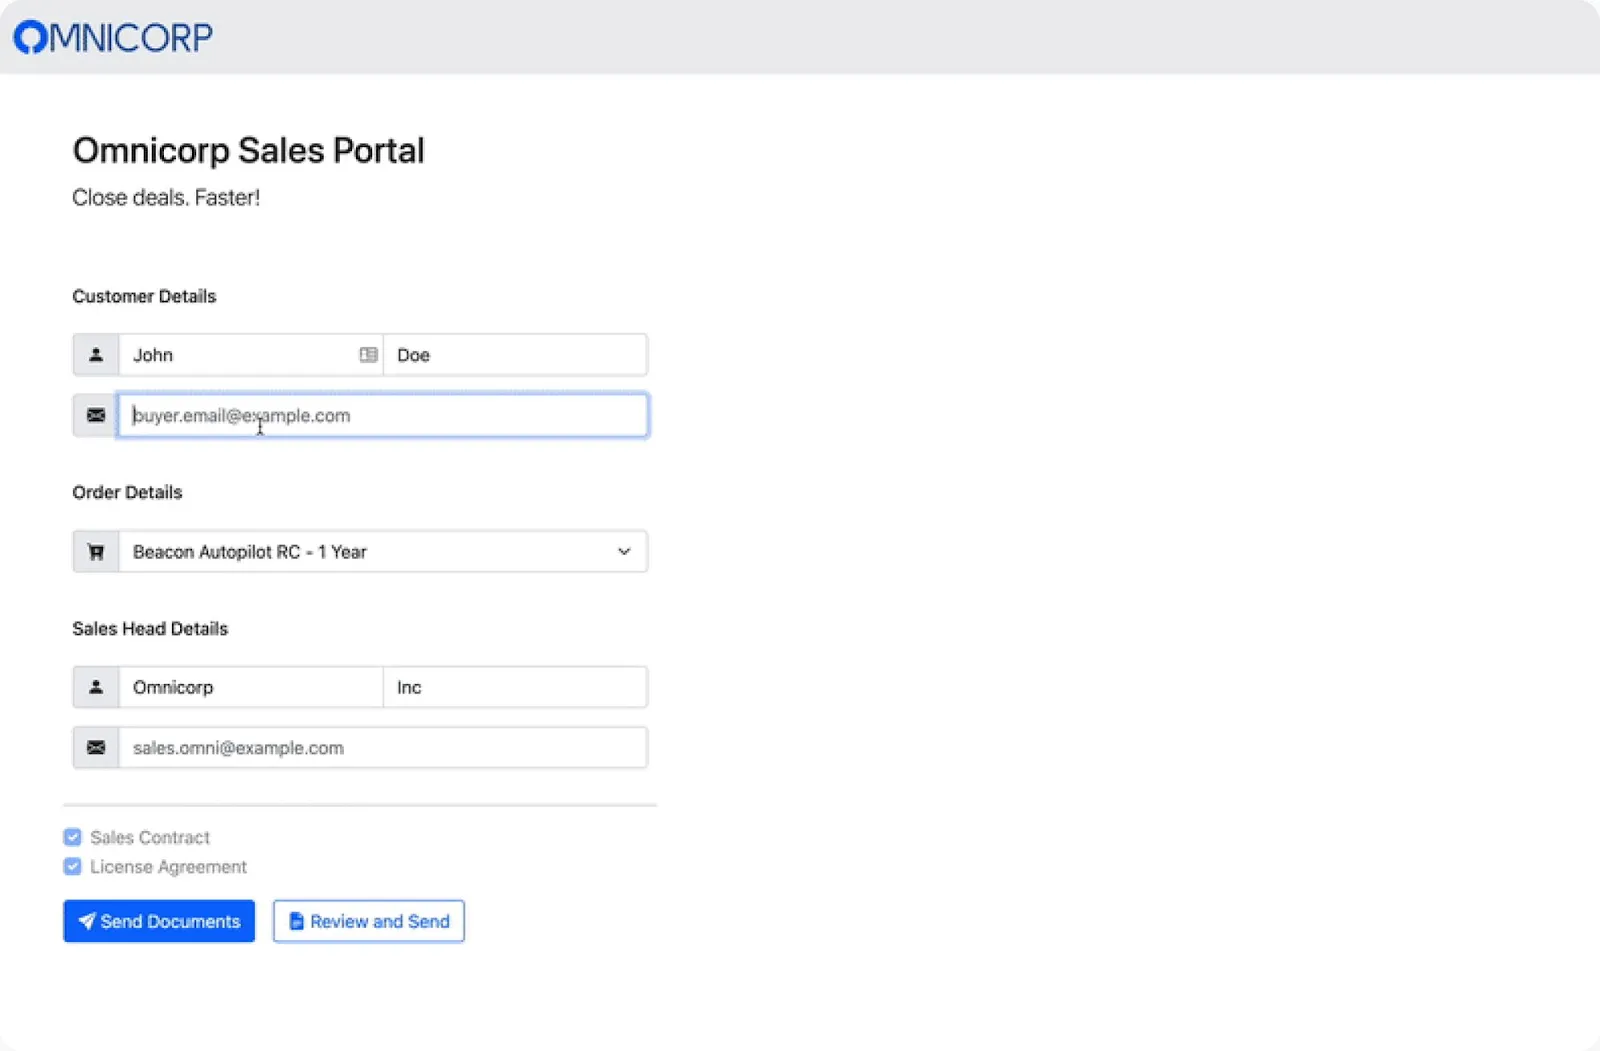Click the person icon beside the customer name
This screenshot has height=1051, width=1600.
[96, 354]
